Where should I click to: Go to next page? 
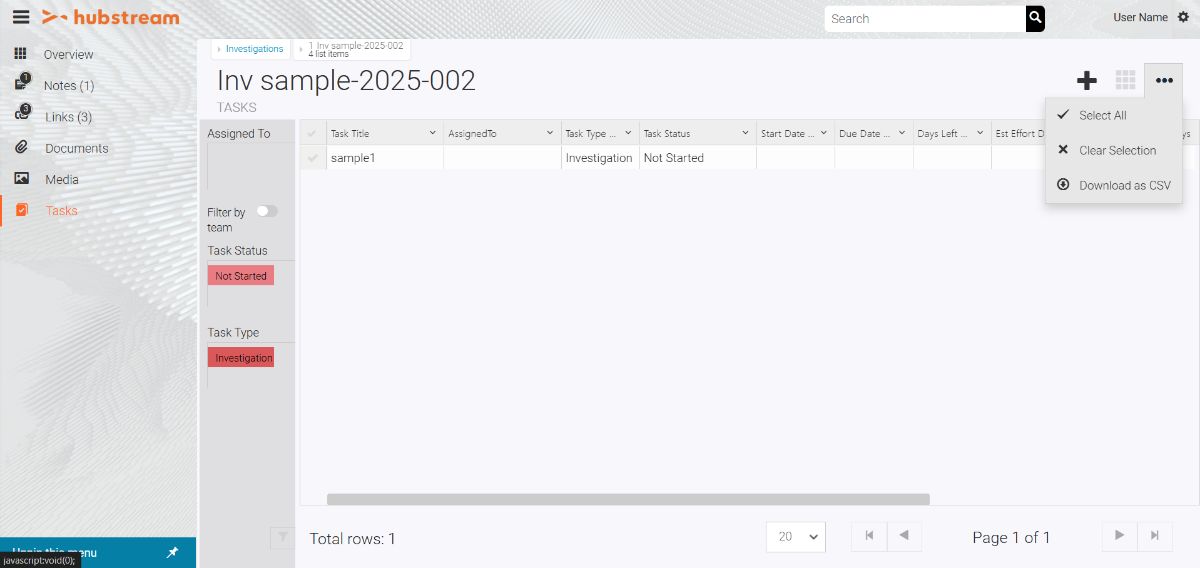[1120, 536]
